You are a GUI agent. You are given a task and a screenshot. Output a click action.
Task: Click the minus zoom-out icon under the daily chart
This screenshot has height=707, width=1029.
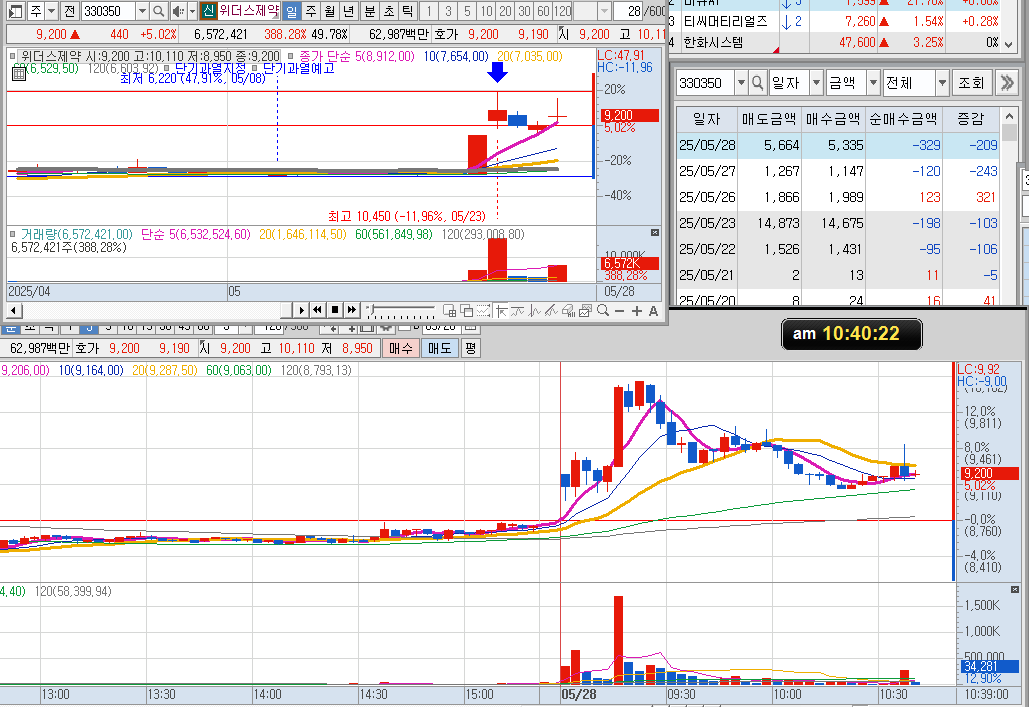pos(620,311)
